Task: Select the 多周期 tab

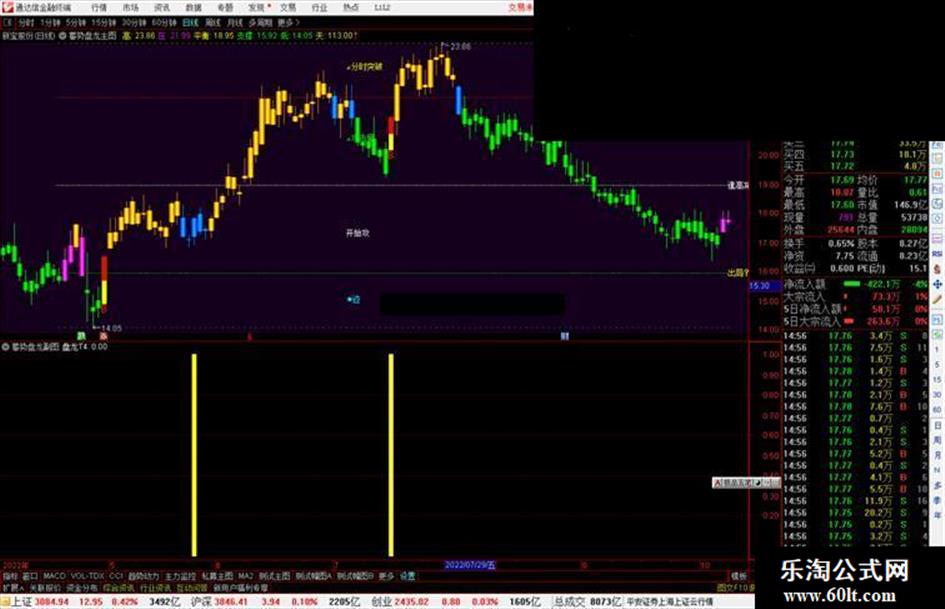Action: coord(260,23)
